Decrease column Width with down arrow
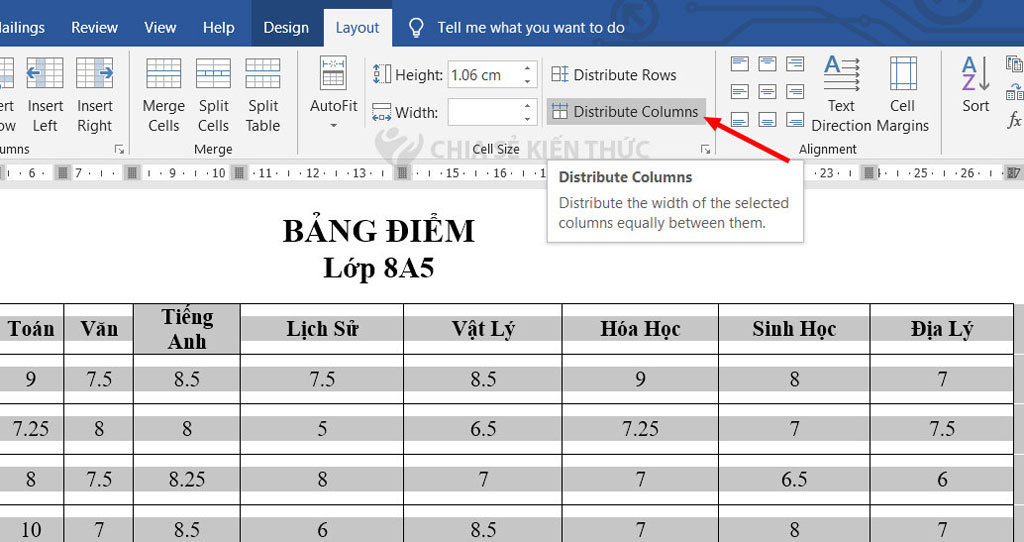This screenshot has height=542, width=1024. coord(527,119)
